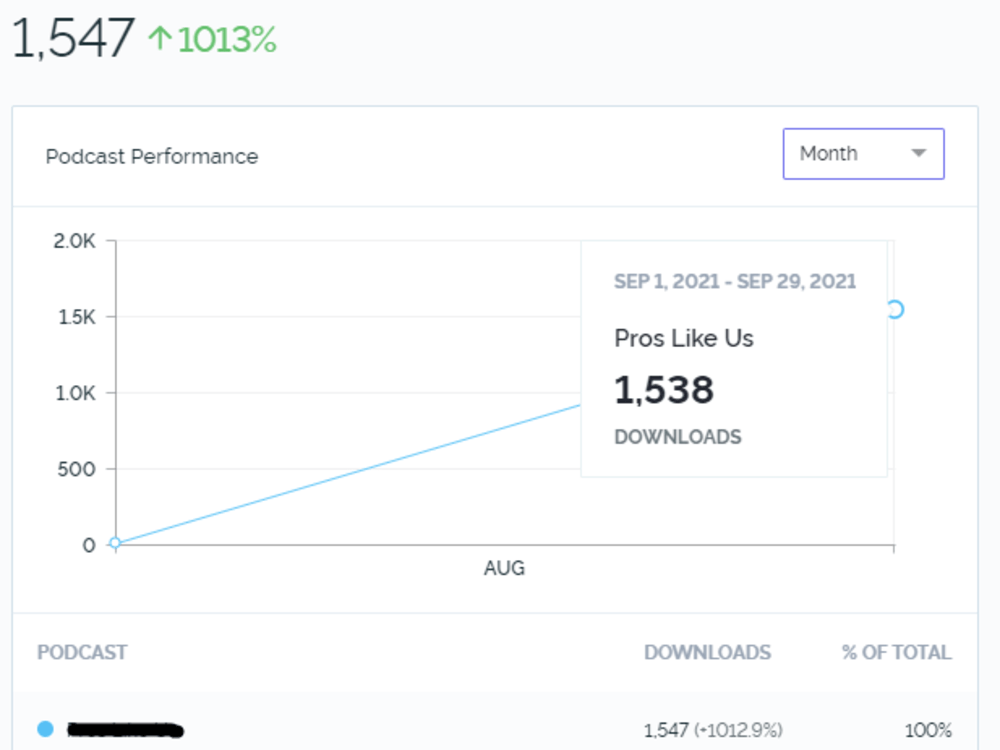Click the September data point on chart
The image size is (1000, 750).
(895, 310)
